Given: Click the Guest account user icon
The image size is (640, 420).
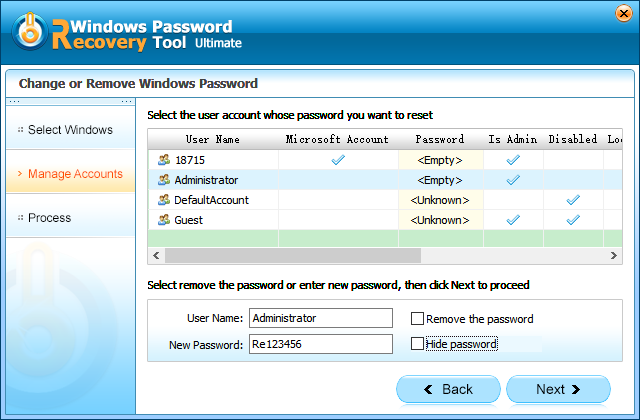Looking at the screenshot, I should (164, 220).
